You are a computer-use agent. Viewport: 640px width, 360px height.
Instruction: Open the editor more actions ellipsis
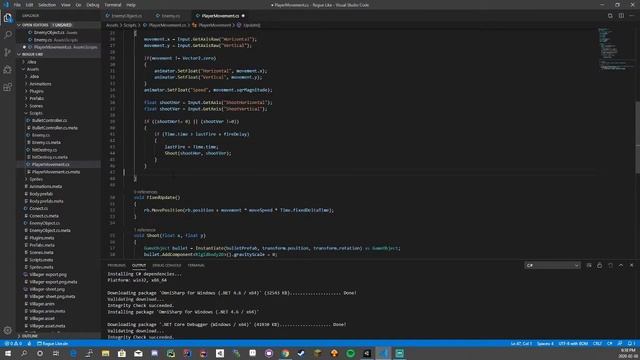pyautogui.click(x=631, y=16)
